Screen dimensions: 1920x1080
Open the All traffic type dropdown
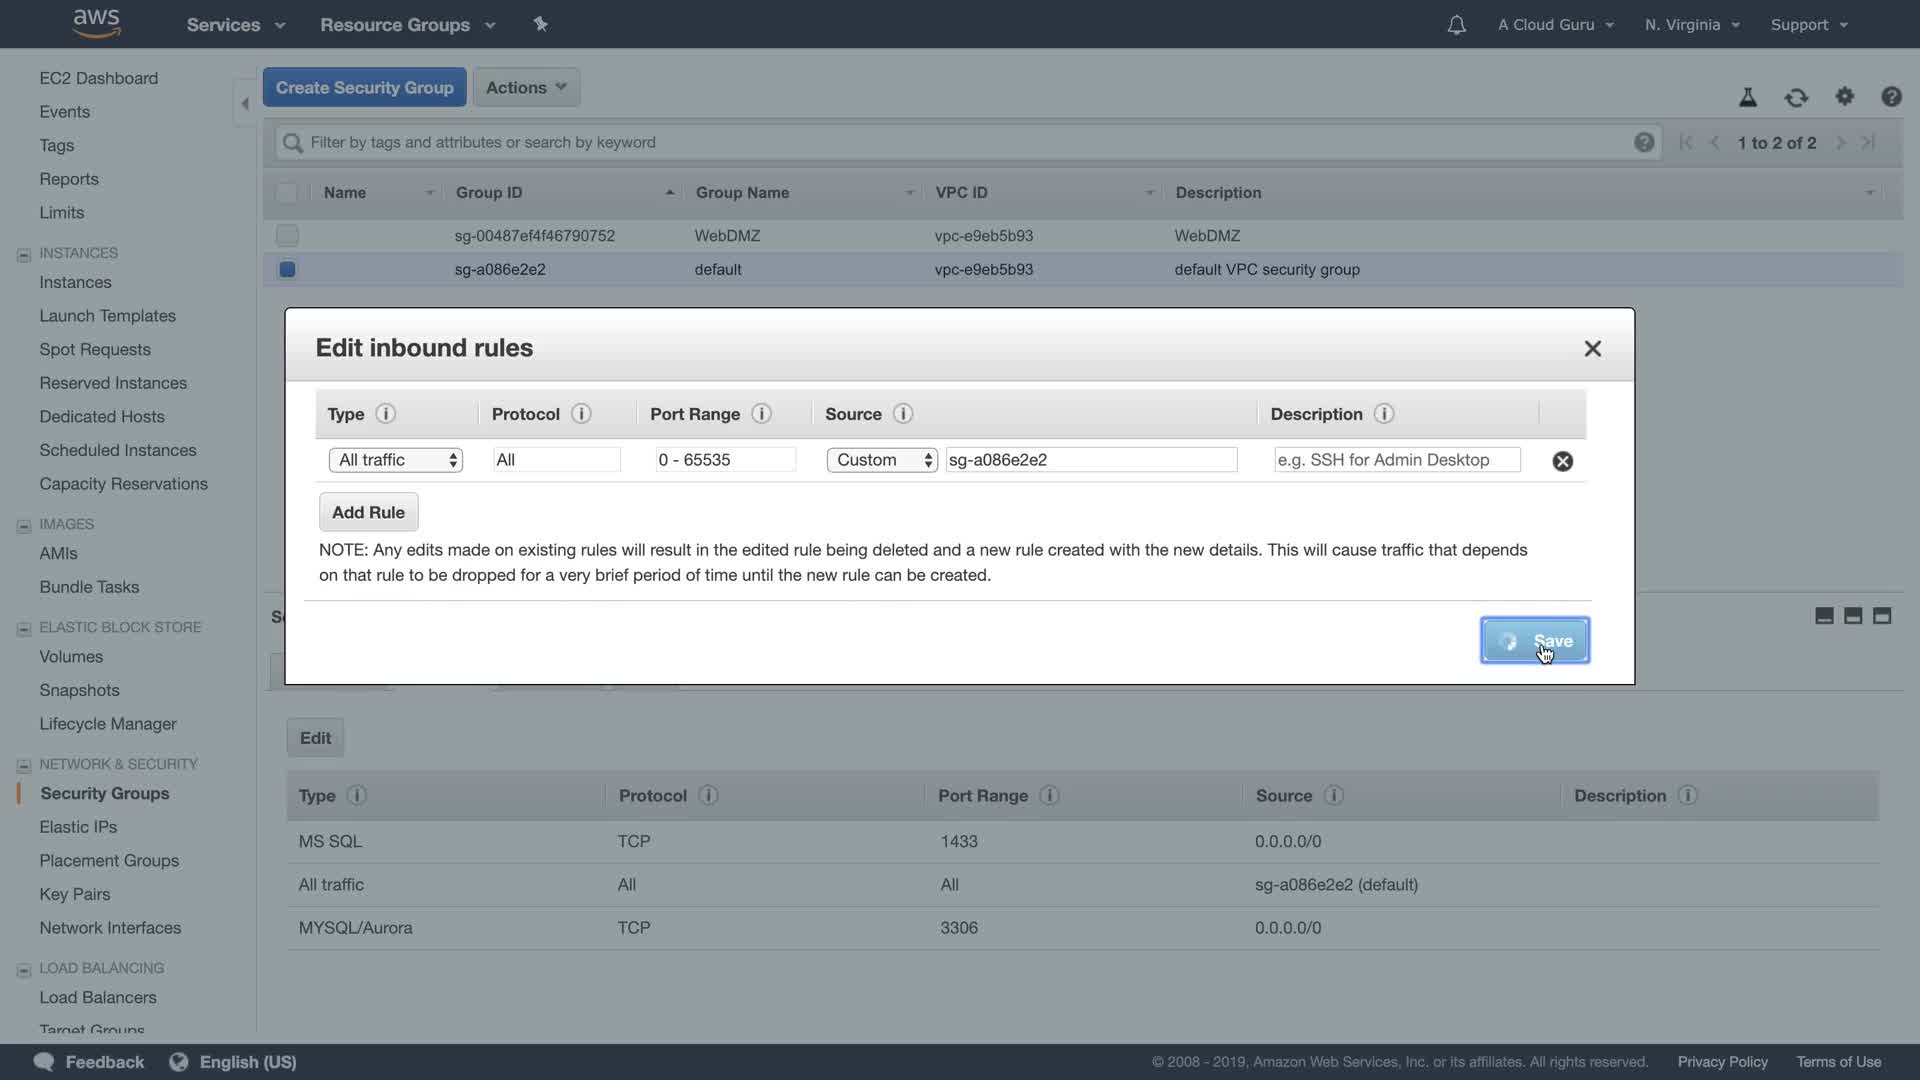(x=396, y=460)
